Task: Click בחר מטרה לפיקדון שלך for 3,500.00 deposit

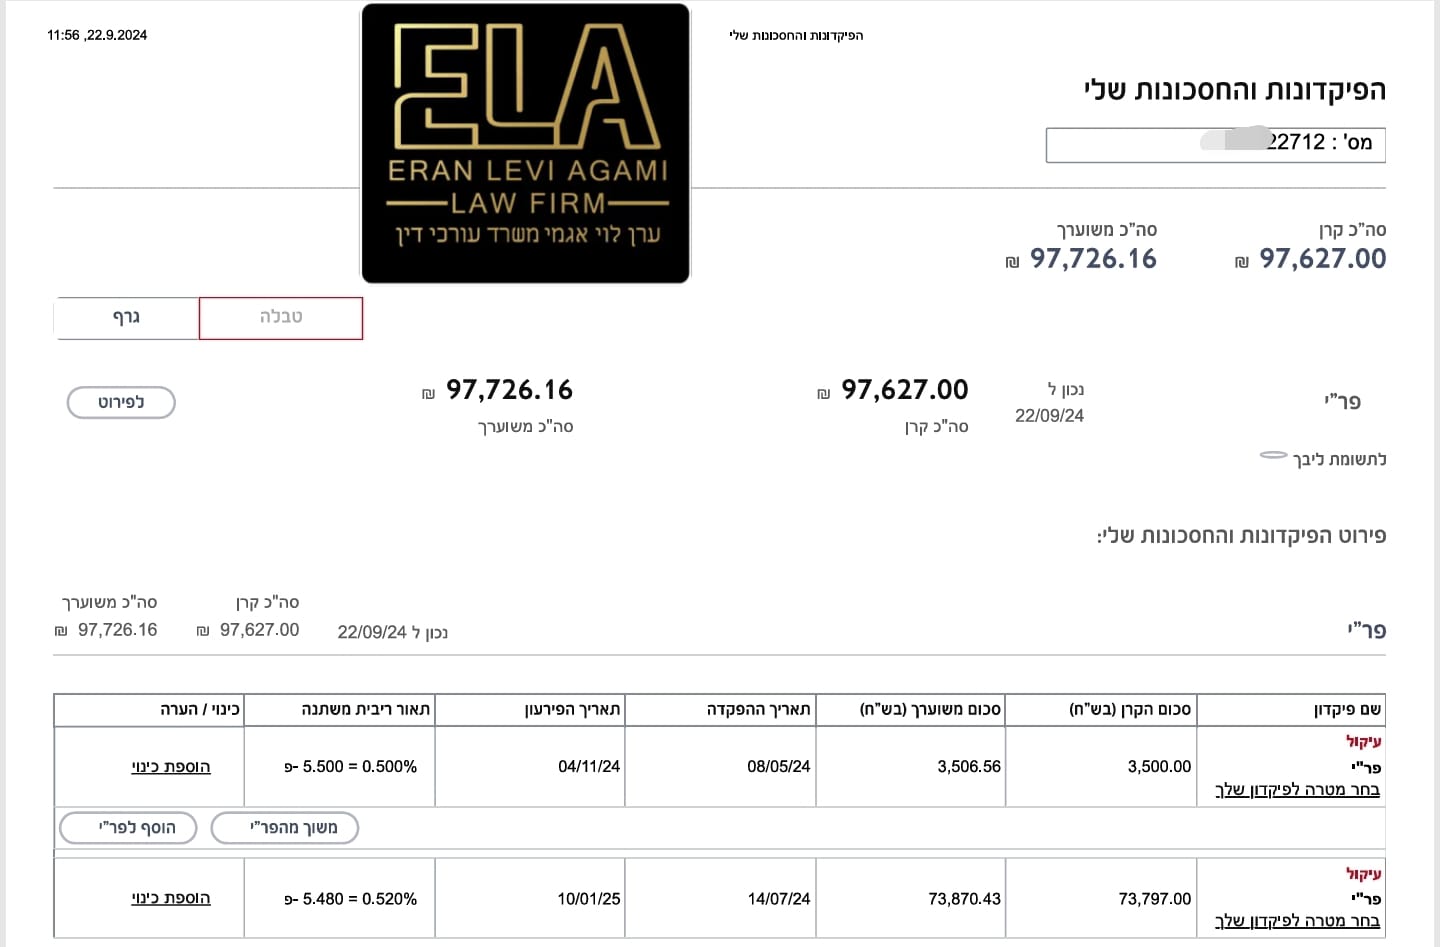Action: click(1297, 790)
